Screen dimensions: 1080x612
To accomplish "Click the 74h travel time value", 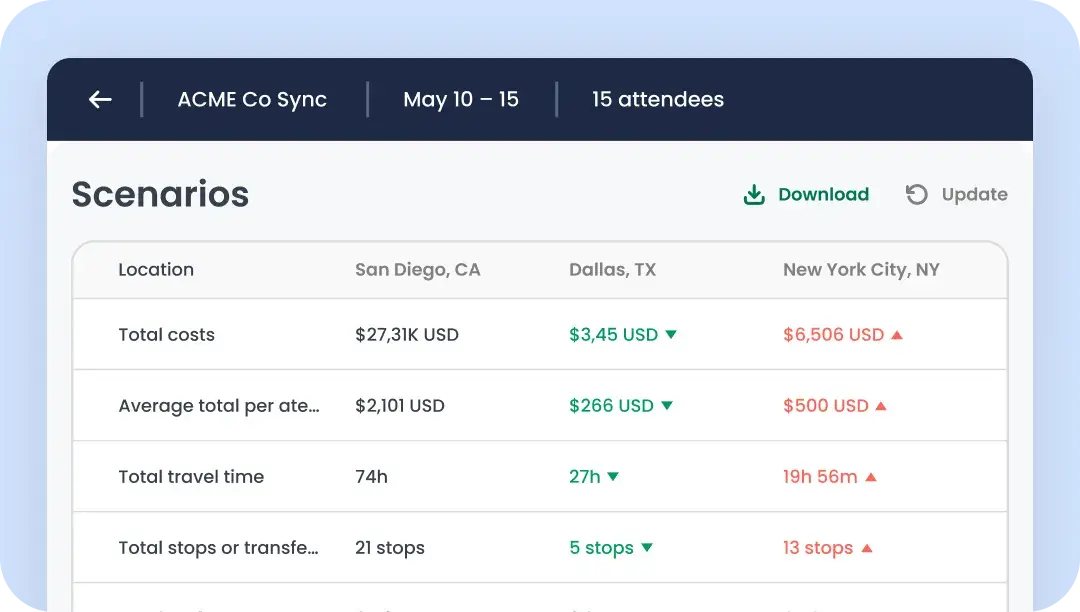I will (x=371, y=477).
